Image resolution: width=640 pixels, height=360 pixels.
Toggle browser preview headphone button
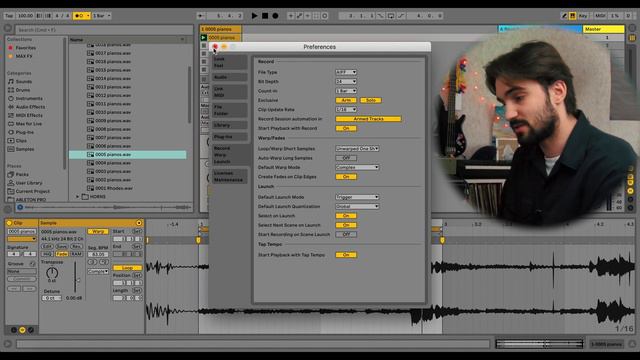point(20,207)
